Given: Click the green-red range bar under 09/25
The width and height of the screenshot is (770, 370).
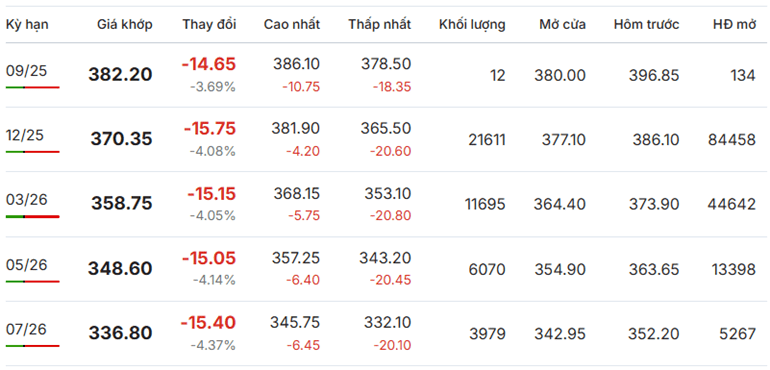Looking at the screenshot, I should point(32,87).
